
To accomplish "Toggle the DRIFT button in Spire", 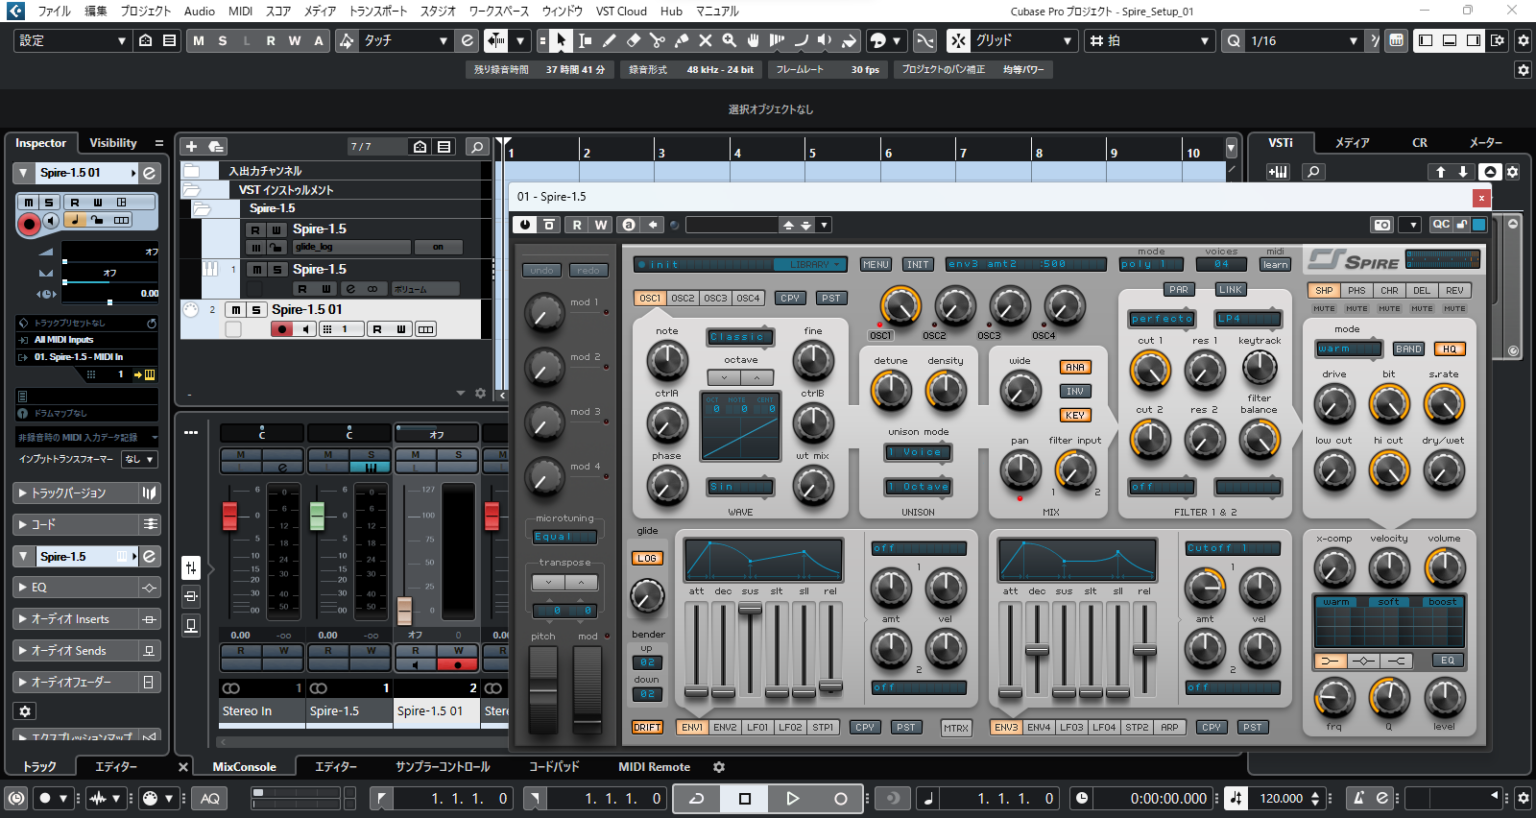I will coord(647,727).
